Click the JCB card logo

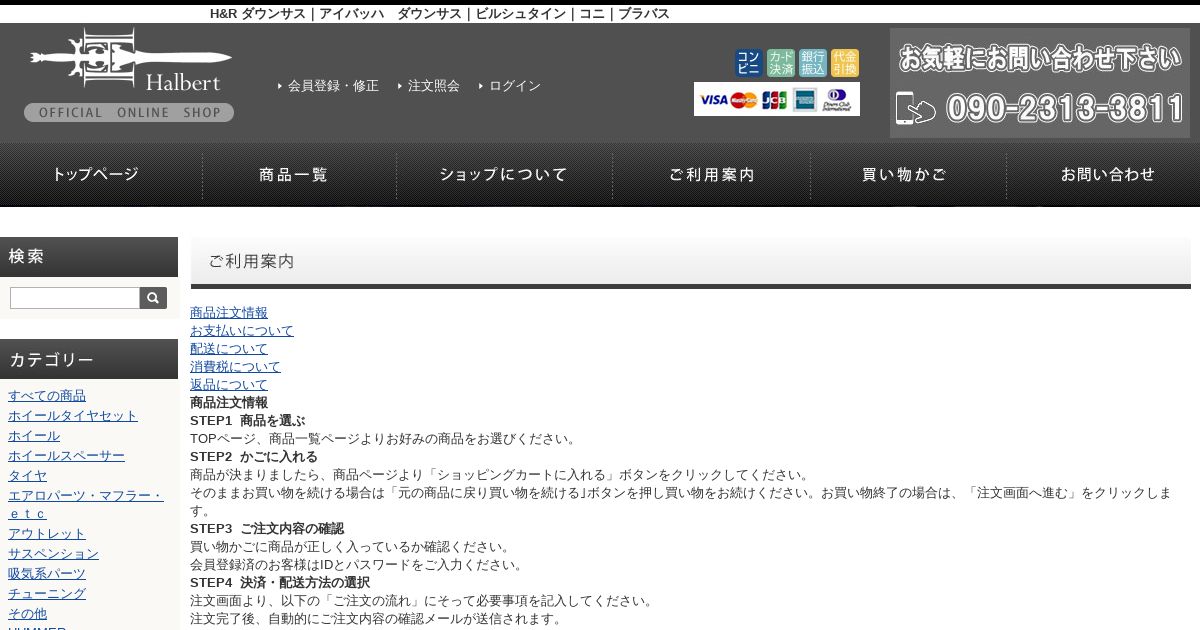[x=774, y=100]
